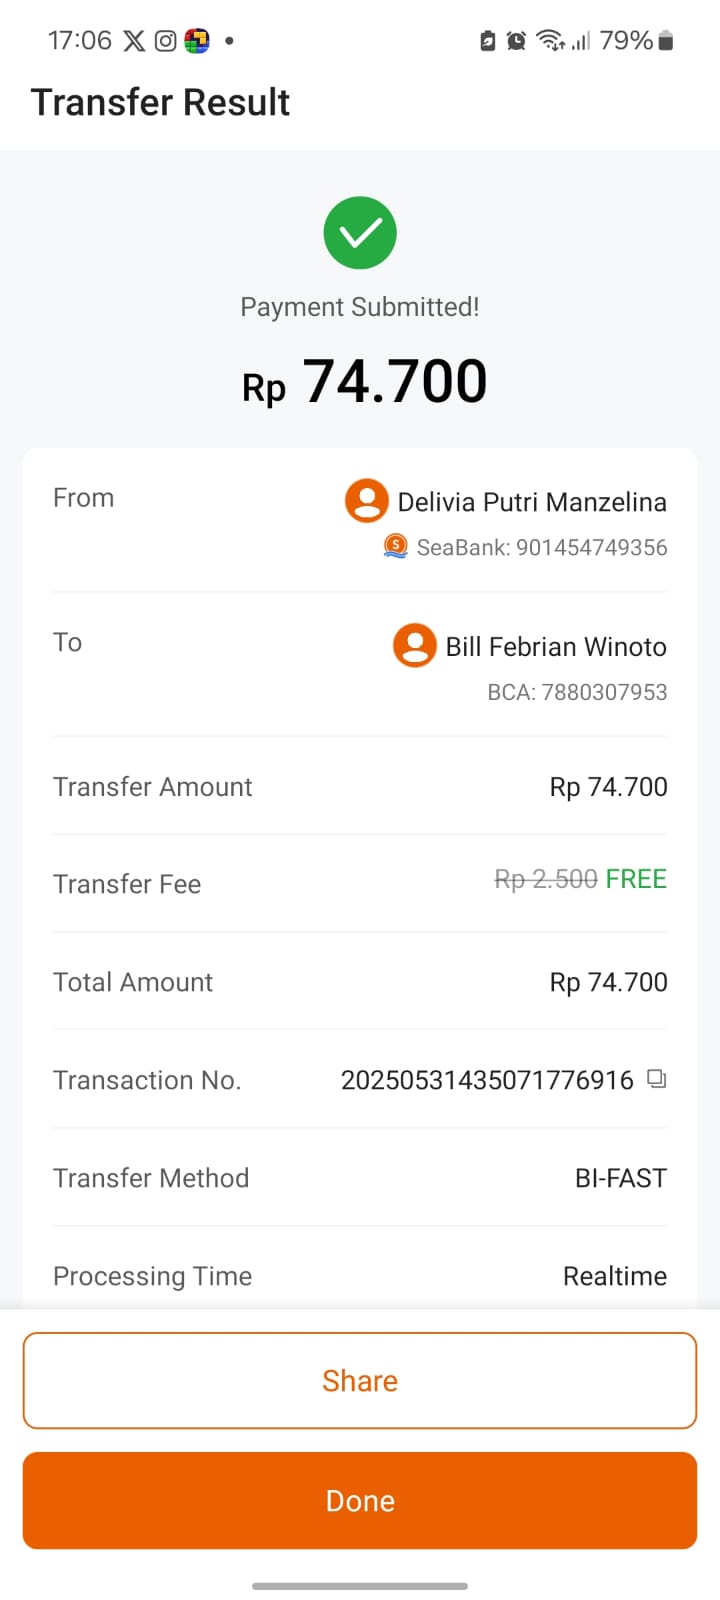Tap the SeaBank logo icon
Image resolution: width=720 pixels, height=1600 pixels.
click(396, 546)
